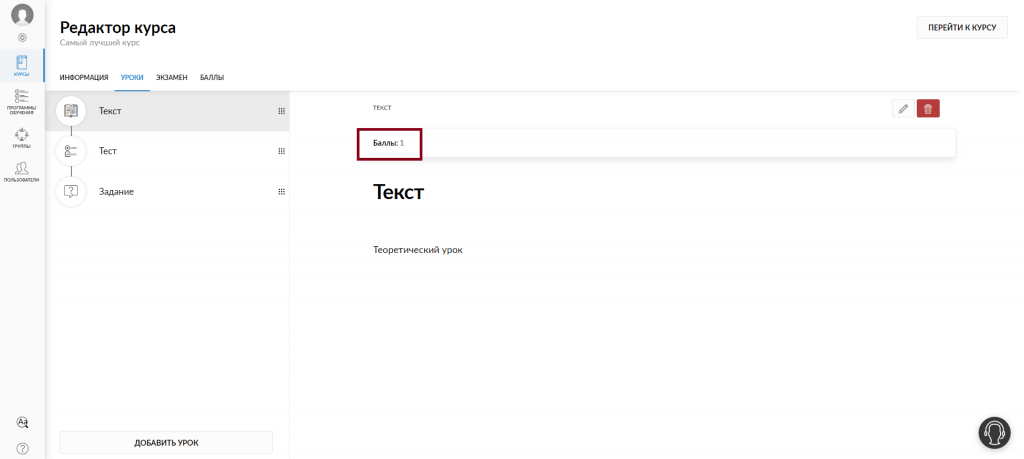Delete the lesson with the red trash button
This screenshot has height=459, width=1024.
(x=928, y=109)
